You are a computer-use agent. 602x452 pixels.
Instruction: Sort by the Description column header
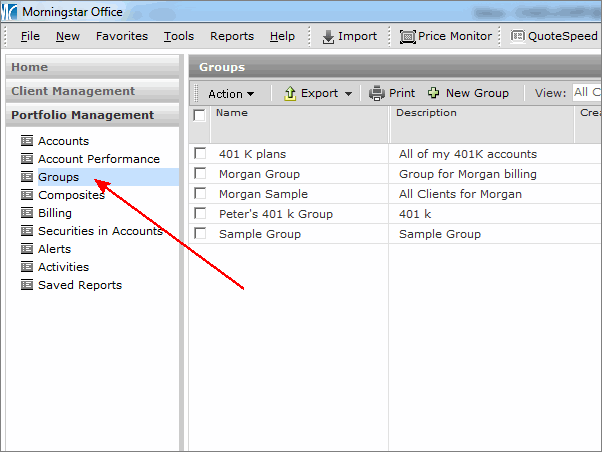(x=426, y=113)
